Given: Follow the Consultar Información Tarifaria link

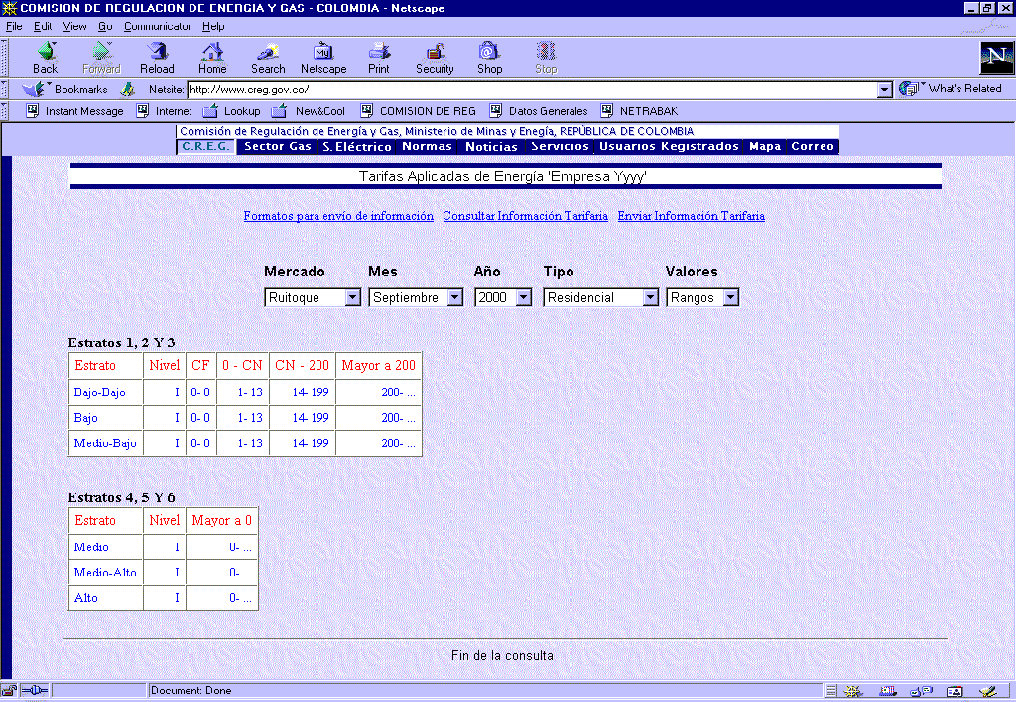Looking at the screenshot, I should point(525,216).
